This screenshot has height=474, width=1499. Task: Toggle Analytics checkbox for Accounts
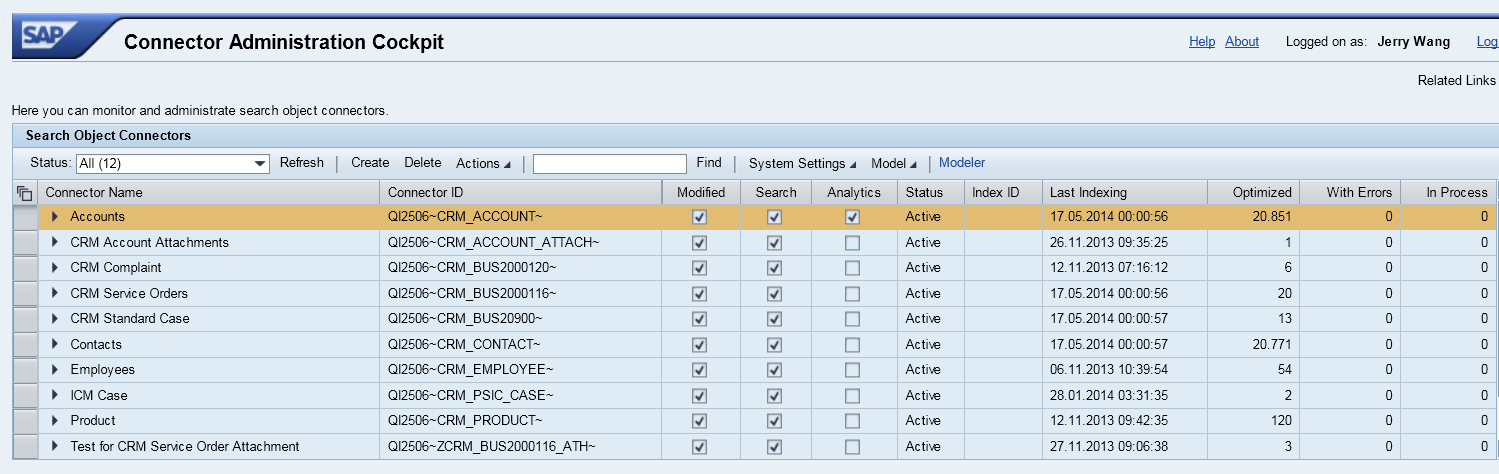[x=852, y=216]
